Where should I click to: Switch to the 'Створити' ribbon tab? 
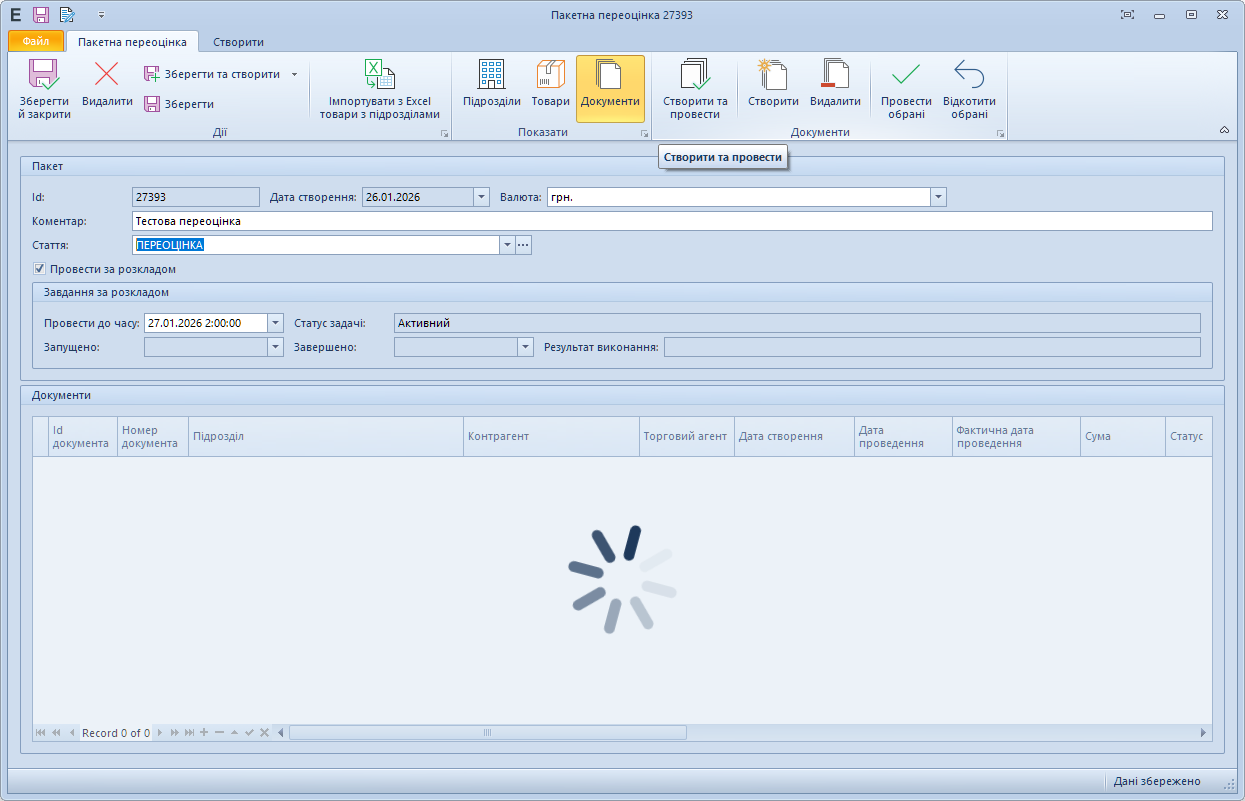click(x=238, y=42)
